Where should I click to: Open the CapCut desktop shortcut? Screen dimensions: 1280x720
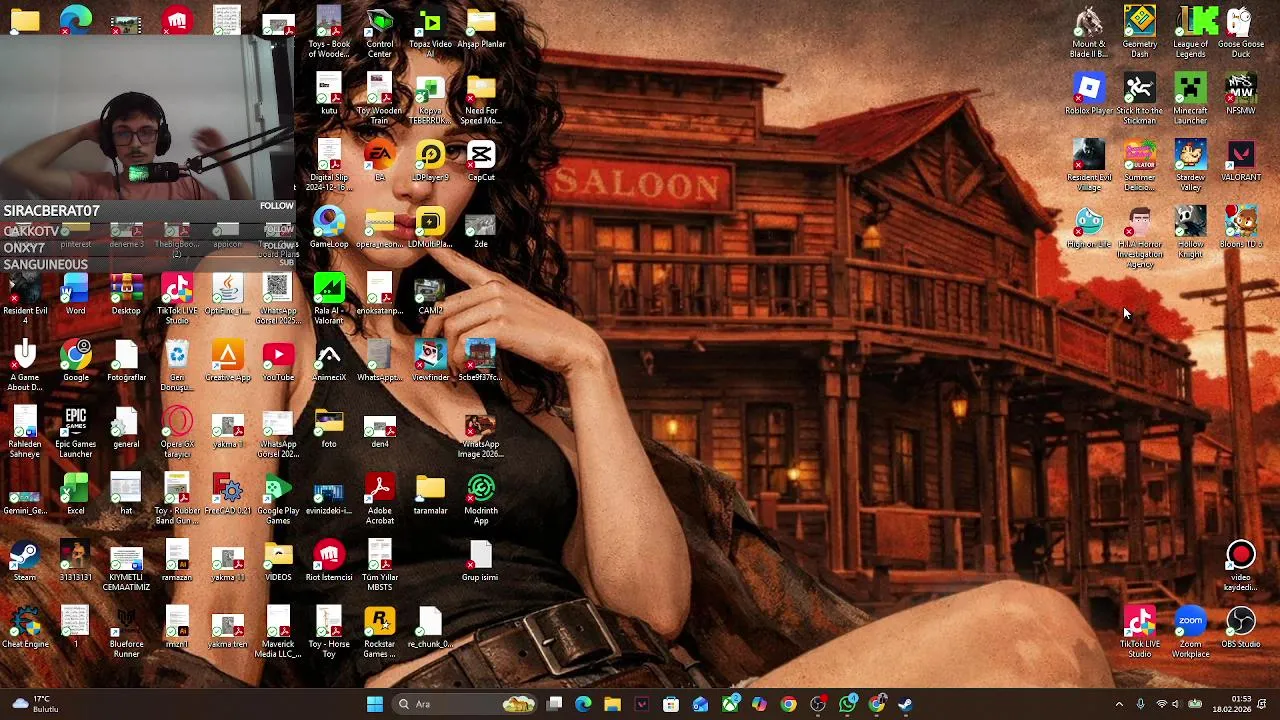pyautogui.click(x=481, y=160)
